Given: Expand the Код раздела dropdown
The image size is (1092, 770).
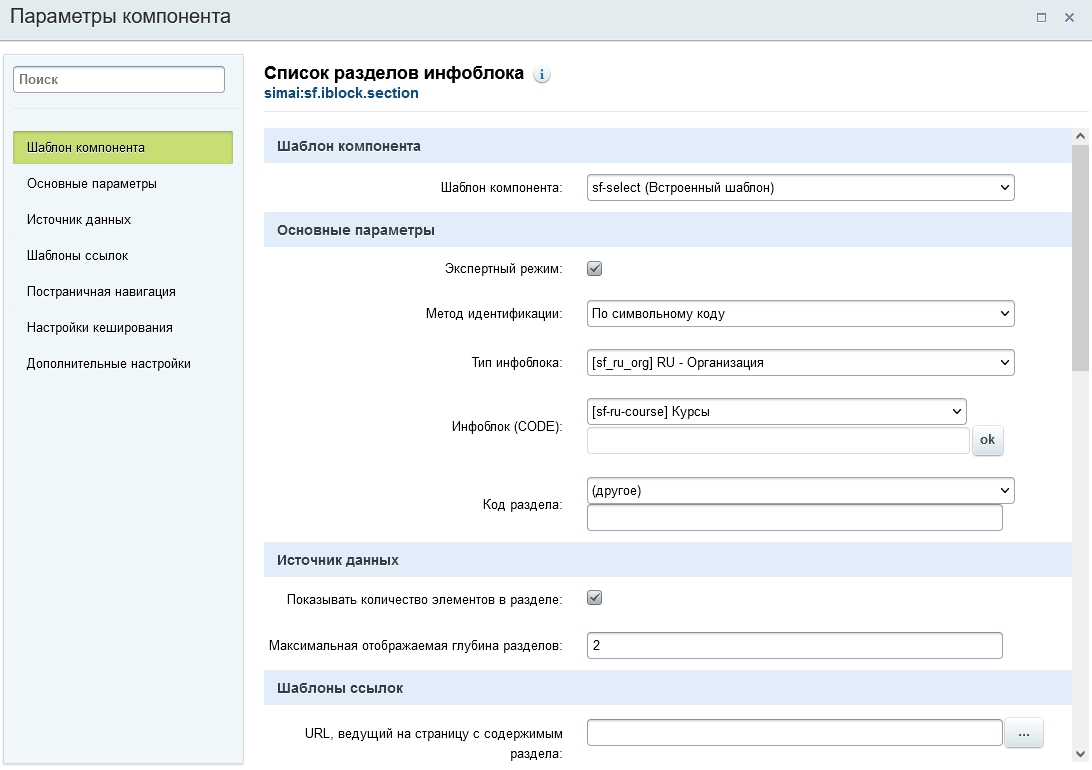Looking at the screenshot, I should pyautogui.click(x=800, y=490).
